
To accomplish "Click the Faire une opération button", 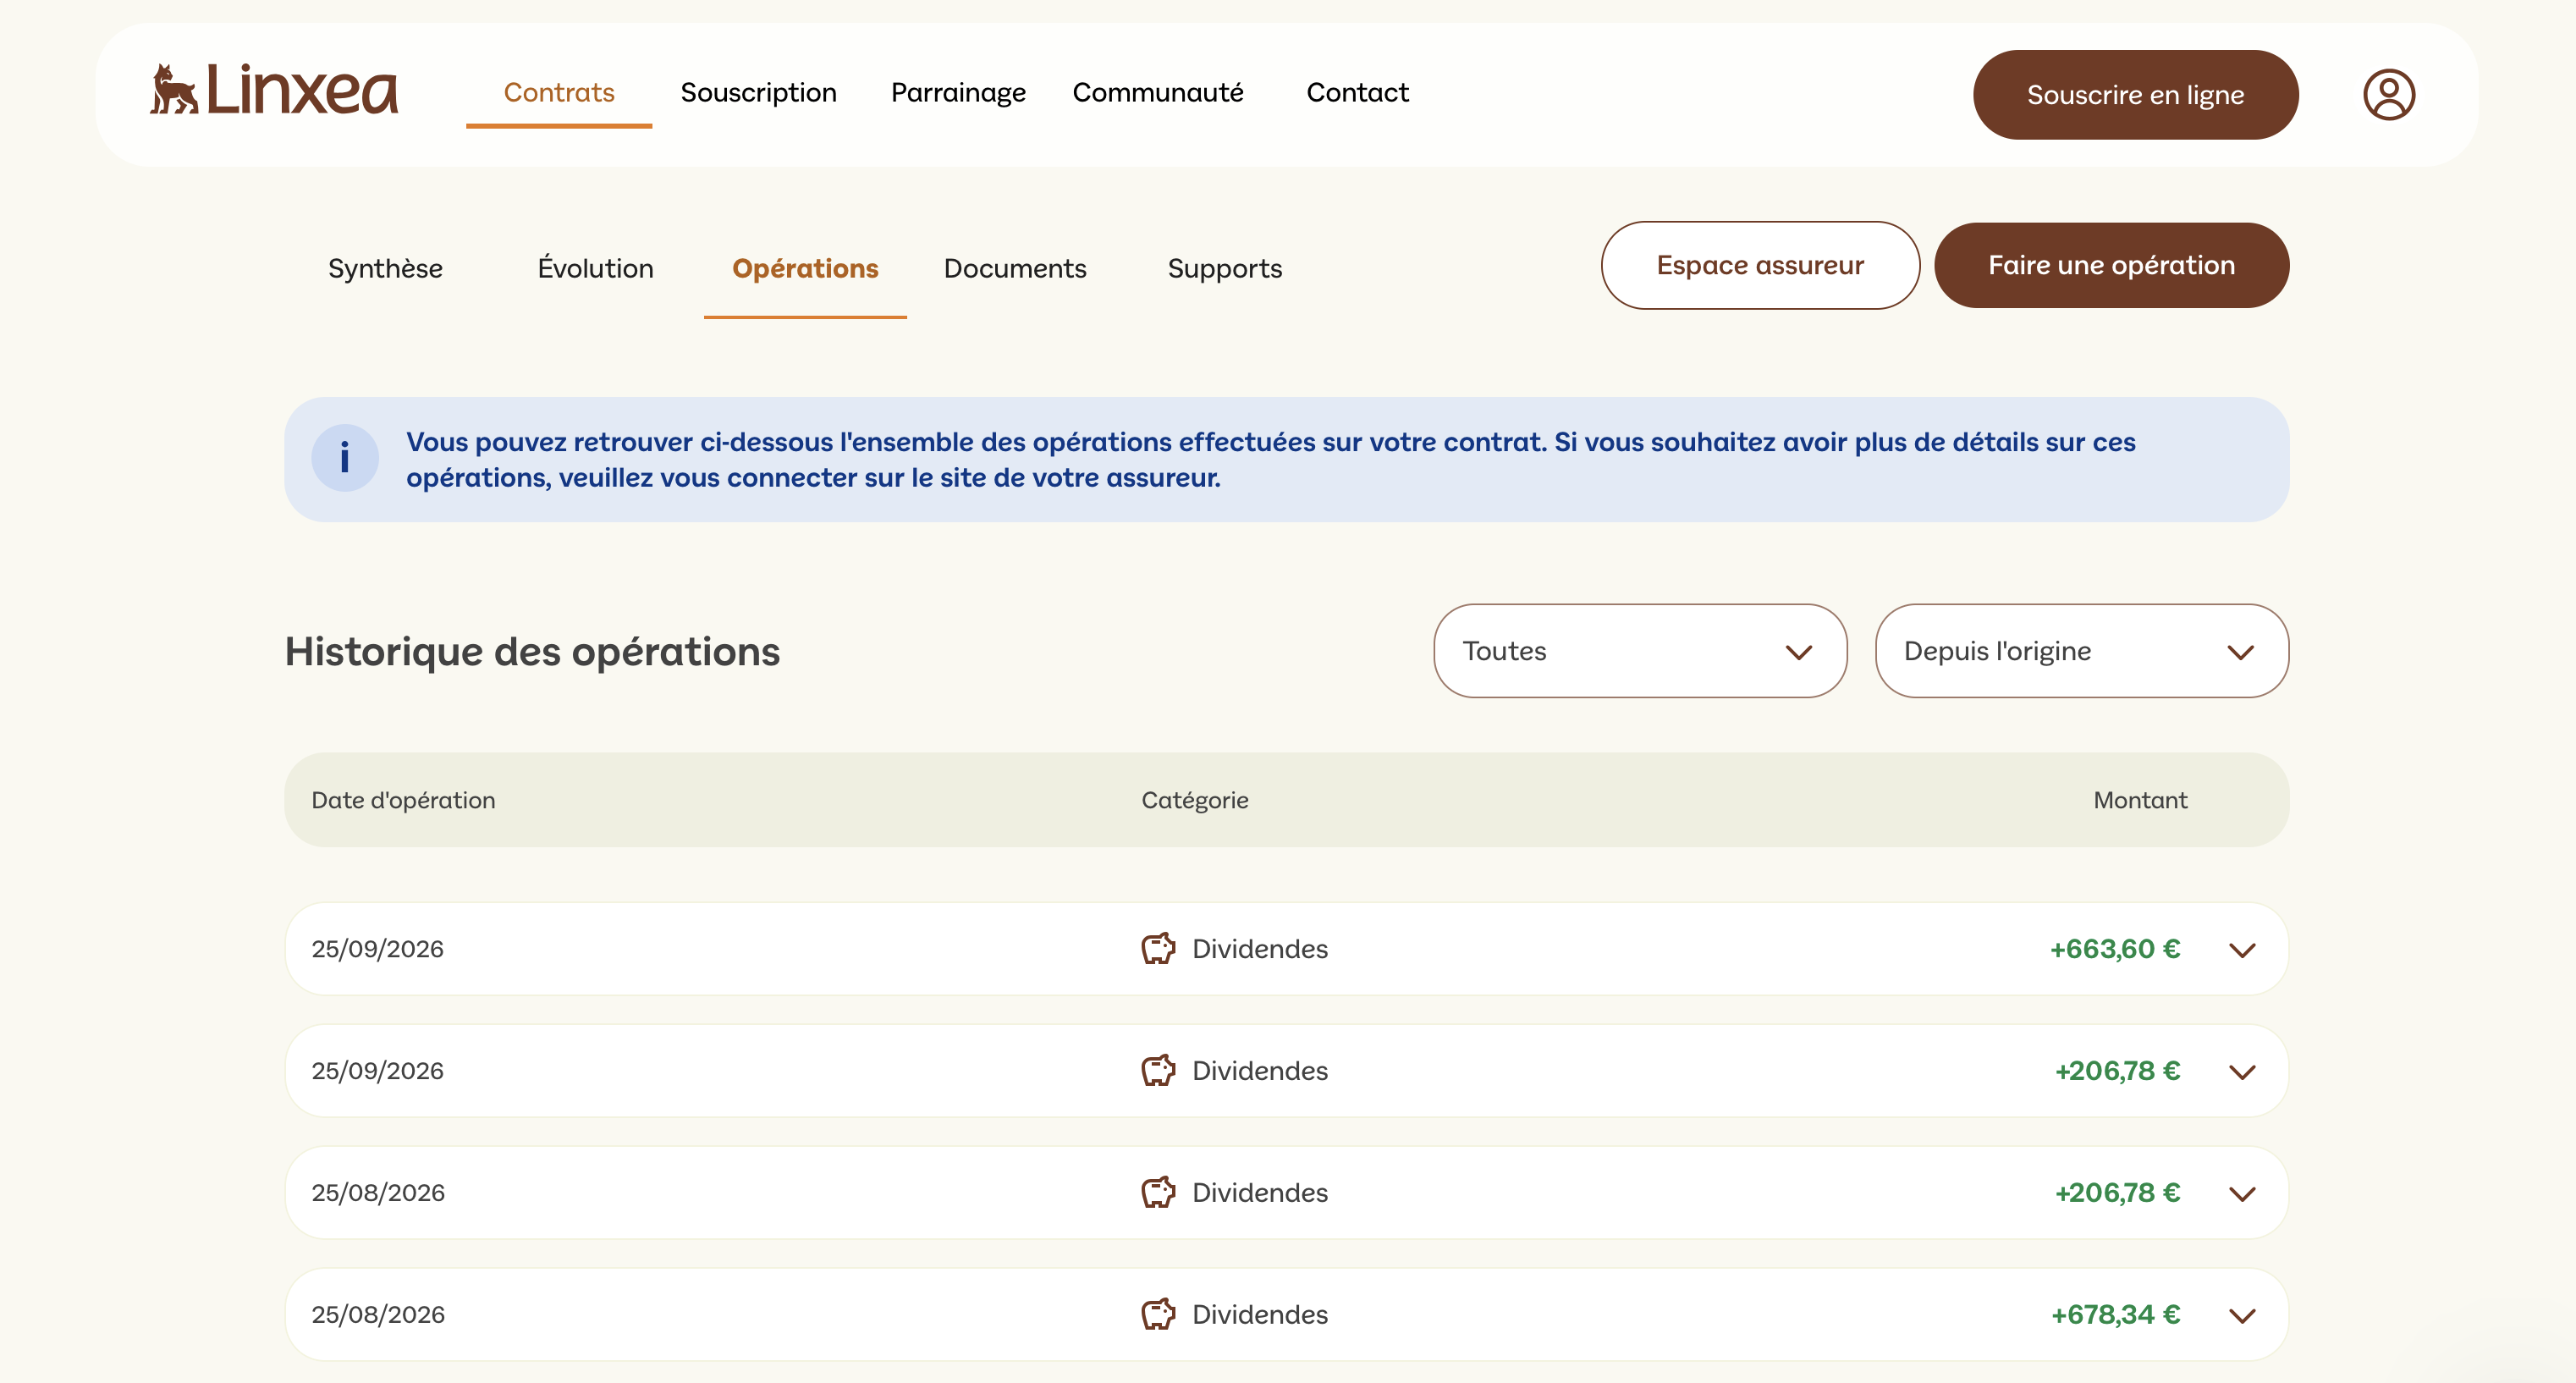I will 2111,265.
